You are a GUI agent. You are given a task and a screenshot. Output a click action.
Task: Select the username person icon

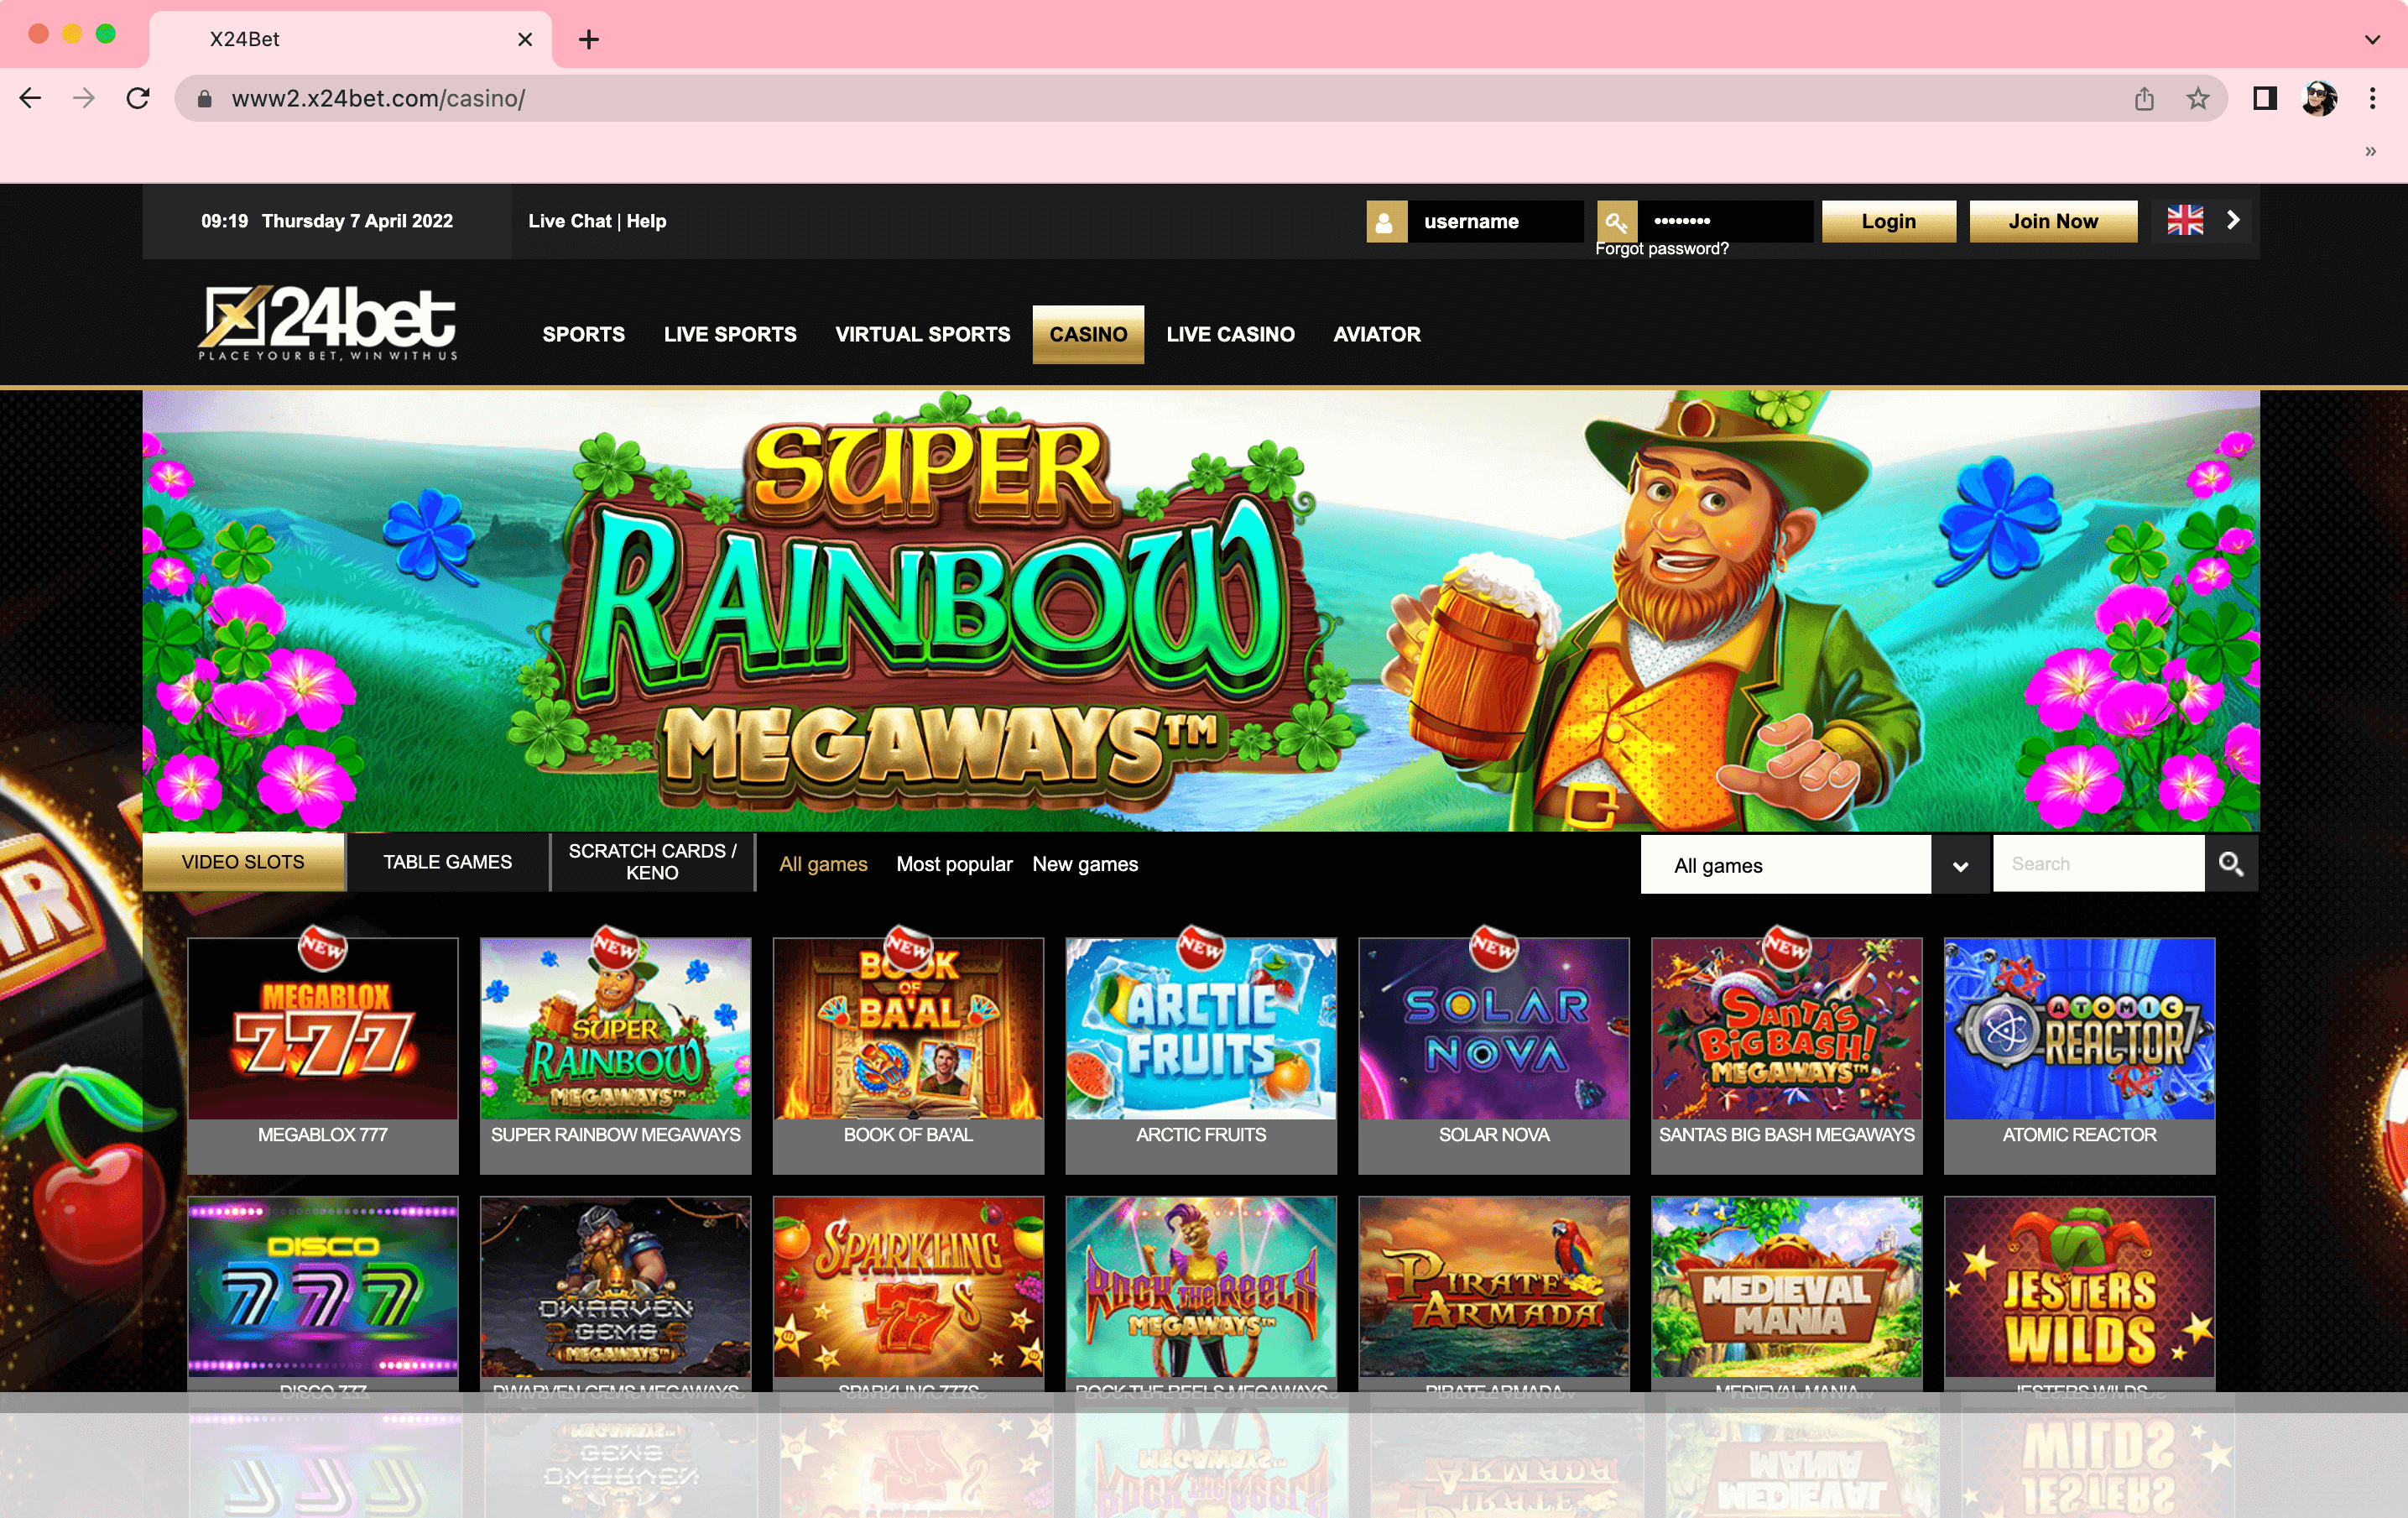1387,221
